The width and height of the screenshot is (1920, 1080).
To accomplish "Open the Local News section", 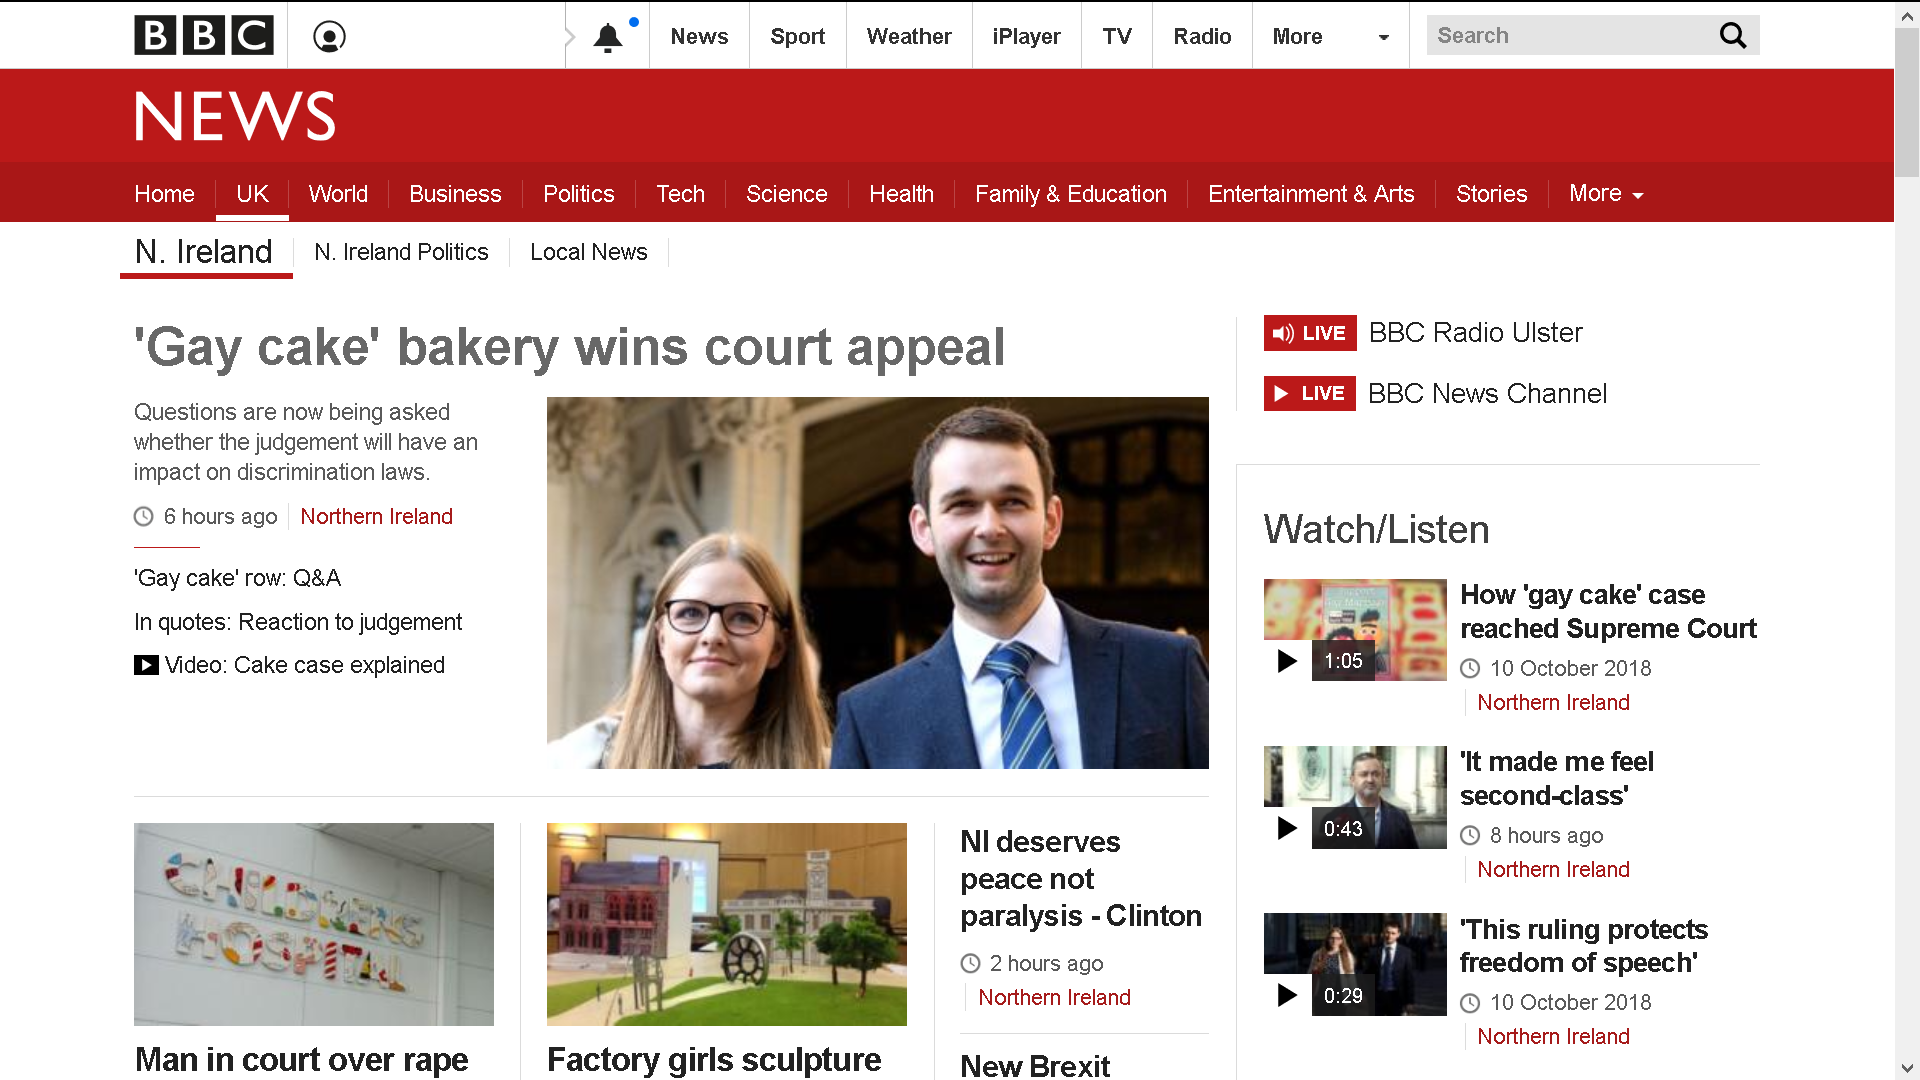I will (x=589, y=252).
